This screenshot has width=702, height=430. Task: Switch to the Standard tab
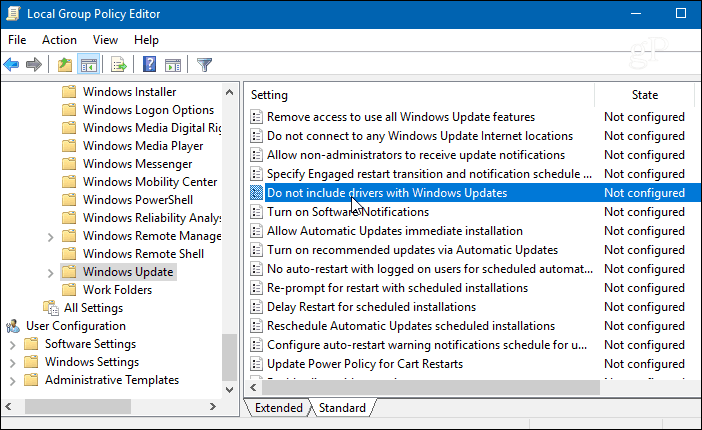click(342, 408)
